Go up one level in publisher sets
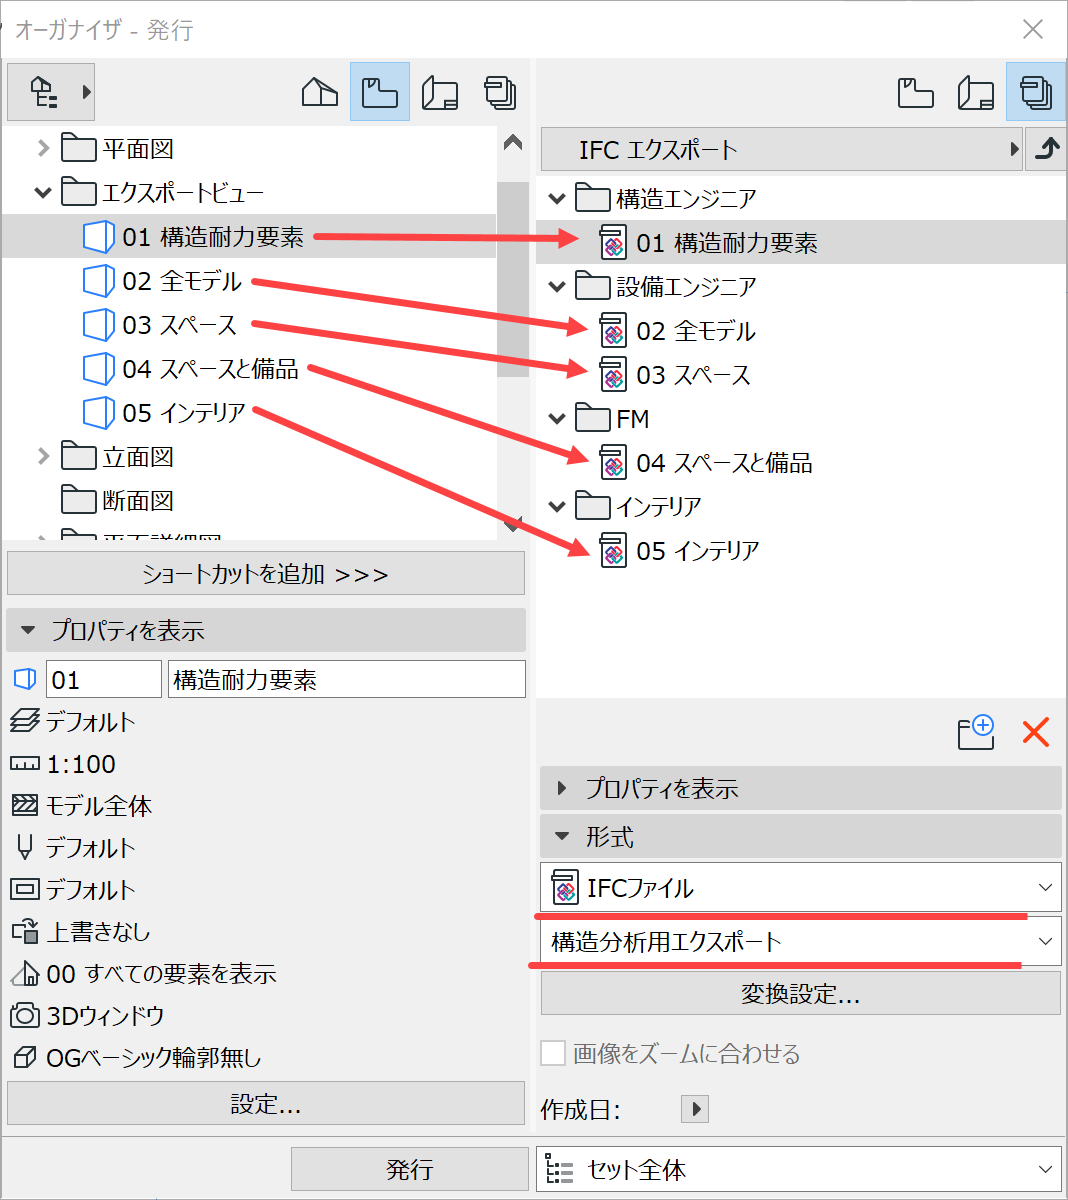1068x1200 pixels. (x=1046, y=149)
